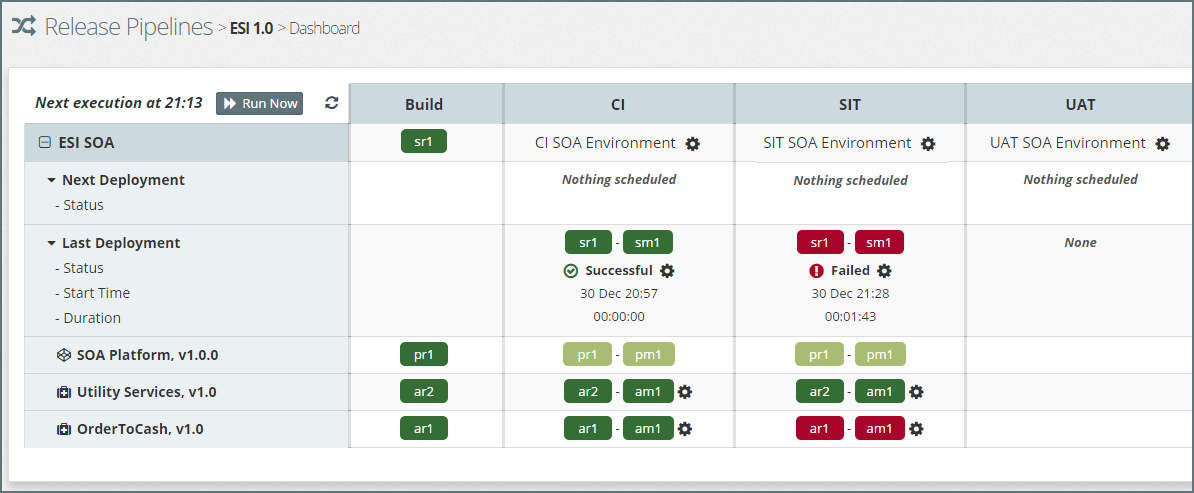This screenshot has width=1194, height=493.
Task: Click the red sr1 badge under SIT
Action: (x=819, y=242)
